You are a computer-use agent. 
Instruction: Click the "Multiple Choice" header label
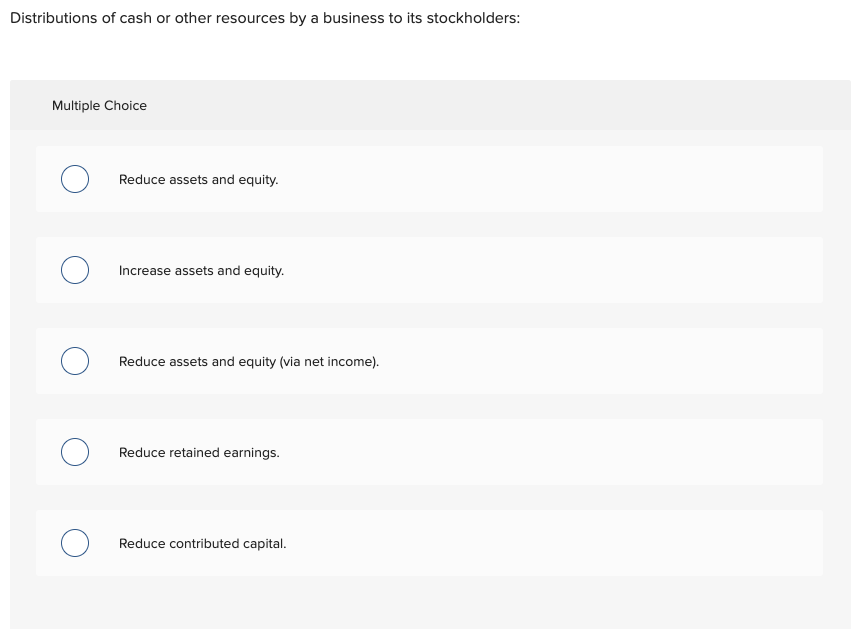click(x=99, y=105)
